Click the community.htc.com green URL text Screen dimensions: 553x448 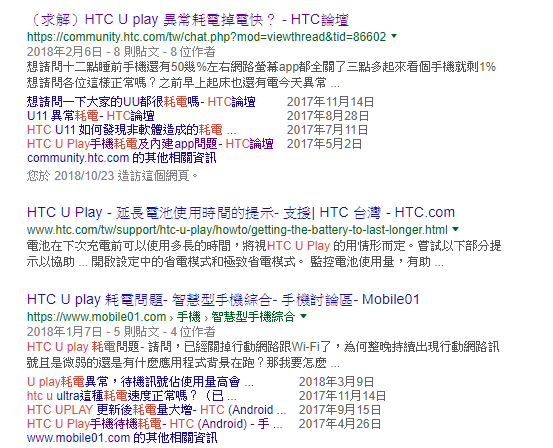tap(207, 37)
